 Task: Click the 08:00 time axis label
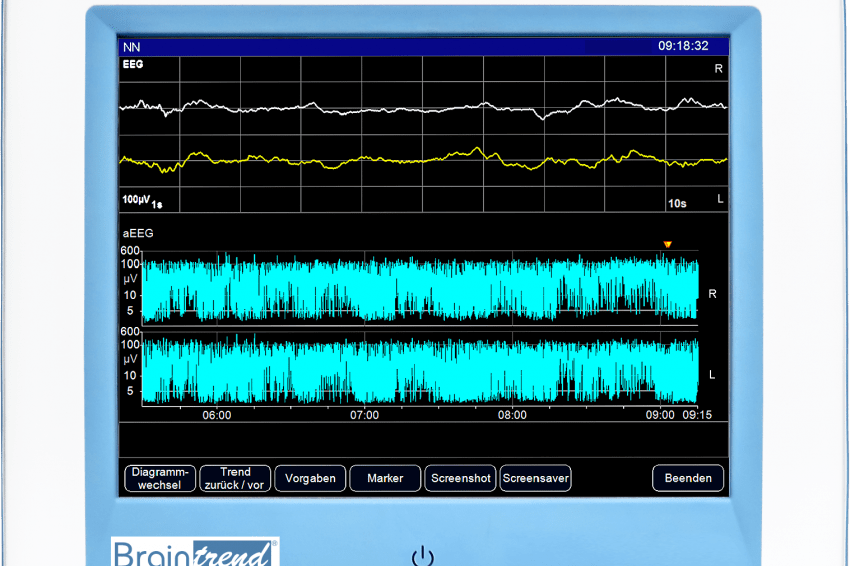pos(512,415)
